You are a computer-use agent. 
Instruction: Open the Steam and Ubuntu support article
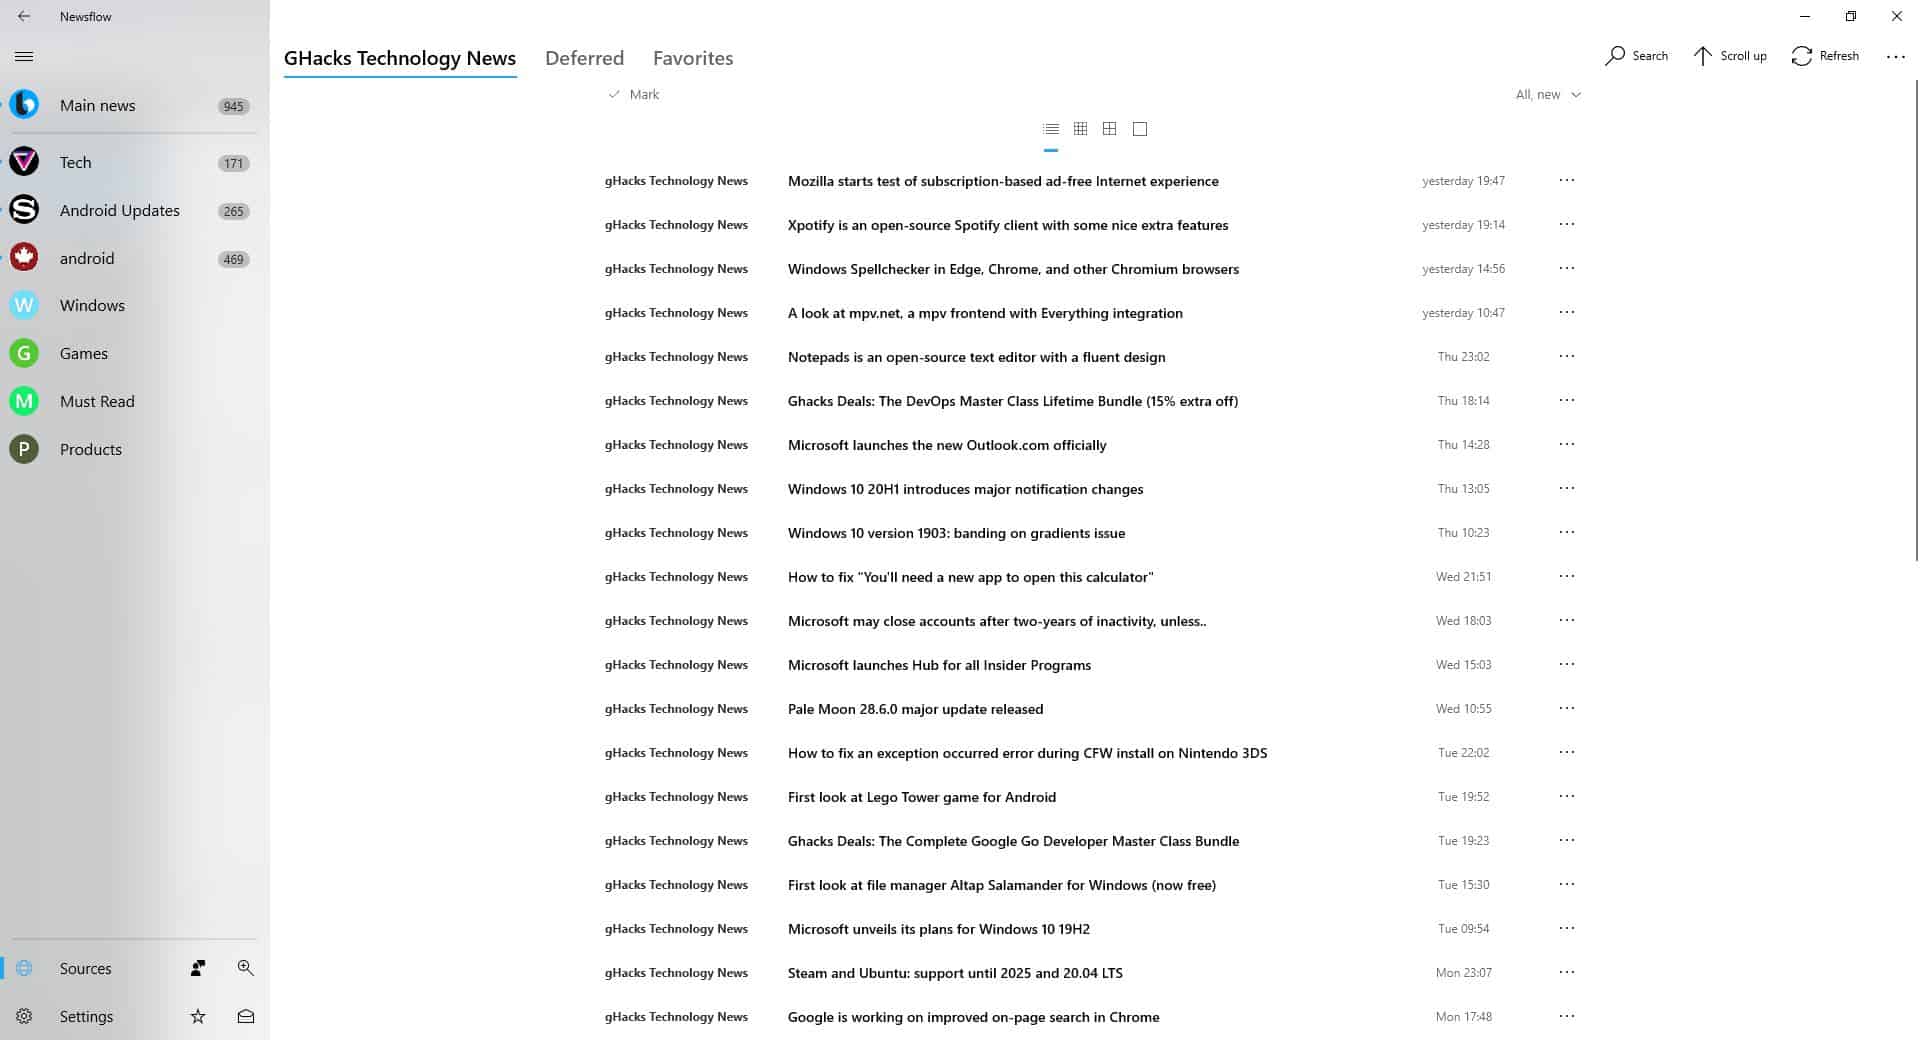[955, 973]
